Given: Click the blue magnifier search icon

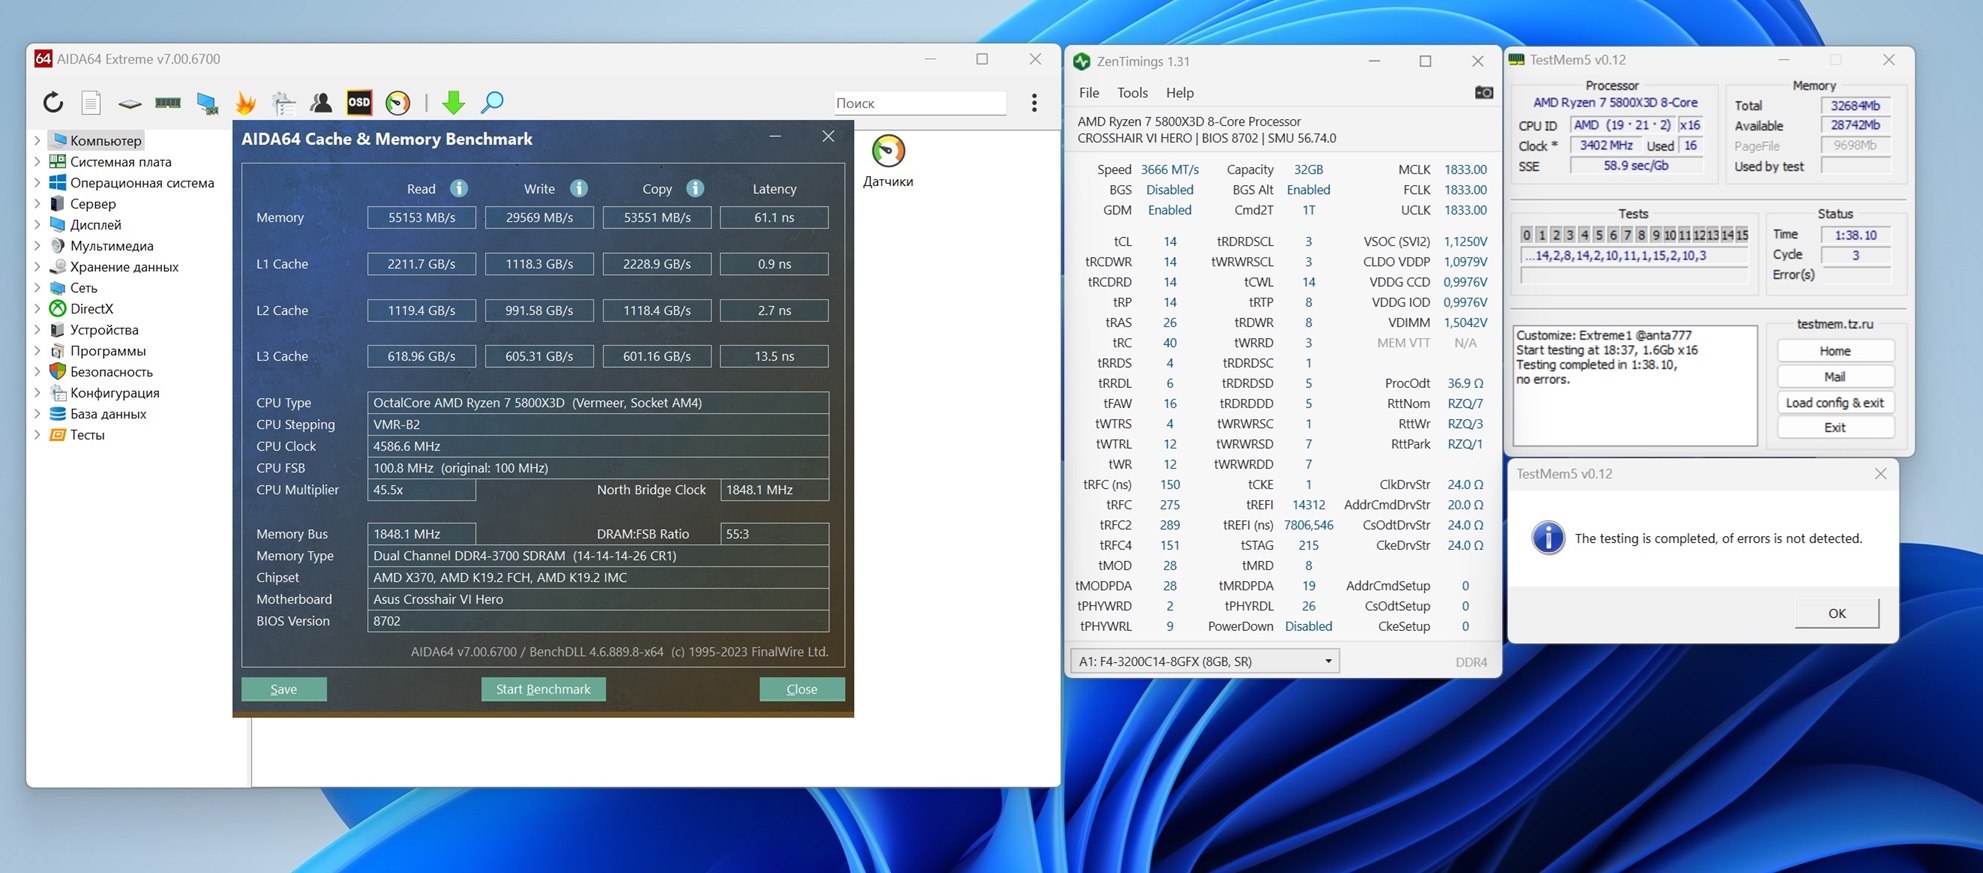Looking at the screenshot, I should 492,102.
